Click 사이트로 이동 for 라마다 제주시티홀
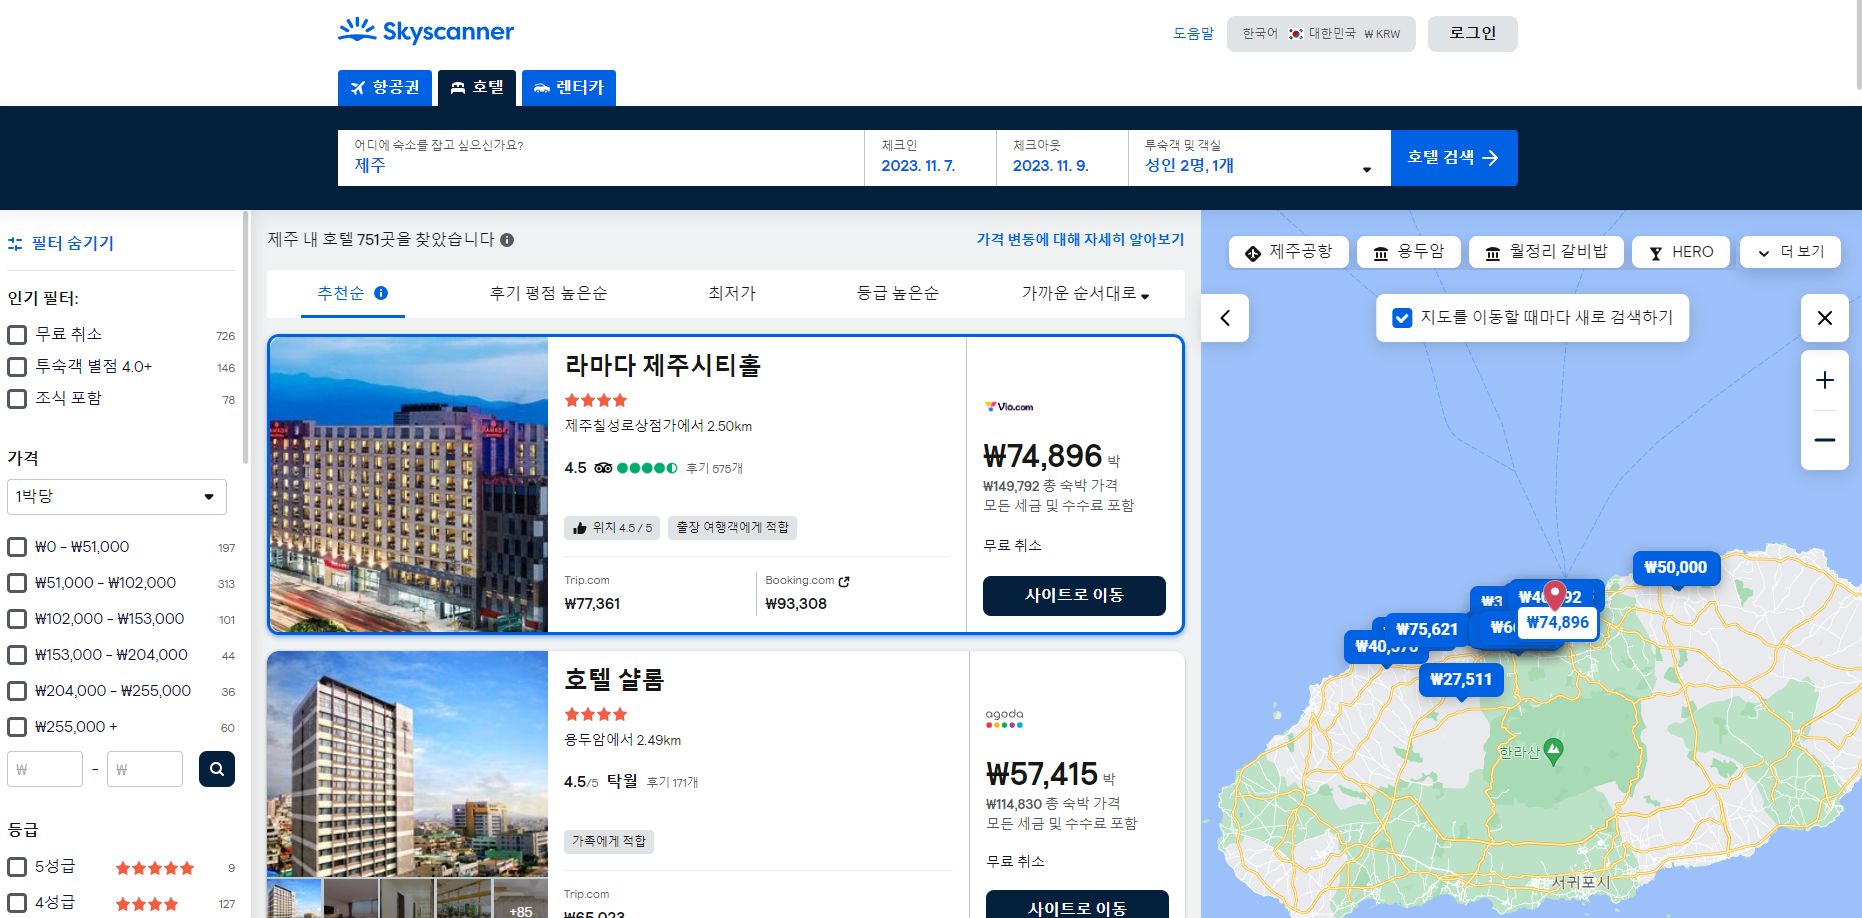The height and width of the screenshot is (918, 1862). (1074, 596)
